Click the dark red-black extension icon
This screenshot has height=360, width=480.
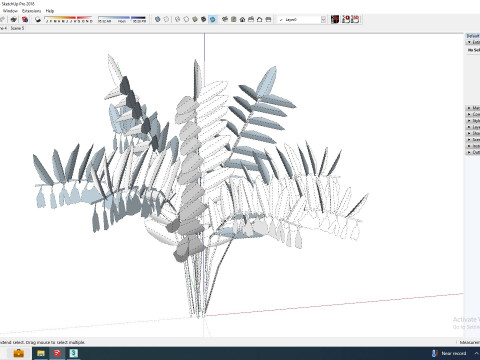pyautogui.click(x=335, y=19)
